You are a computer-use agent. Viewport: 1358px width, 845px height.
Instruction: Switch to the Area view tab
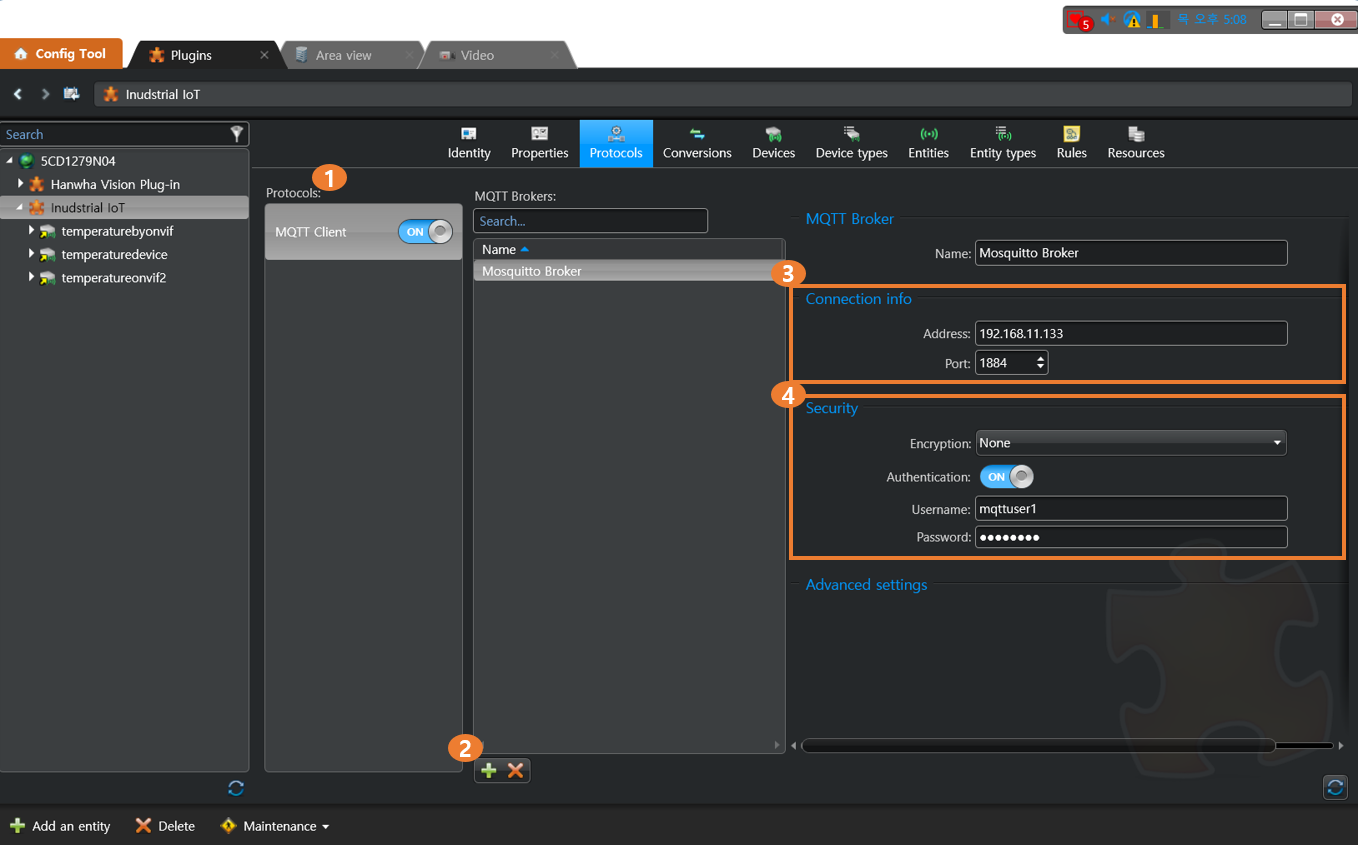tap(343, 55)
